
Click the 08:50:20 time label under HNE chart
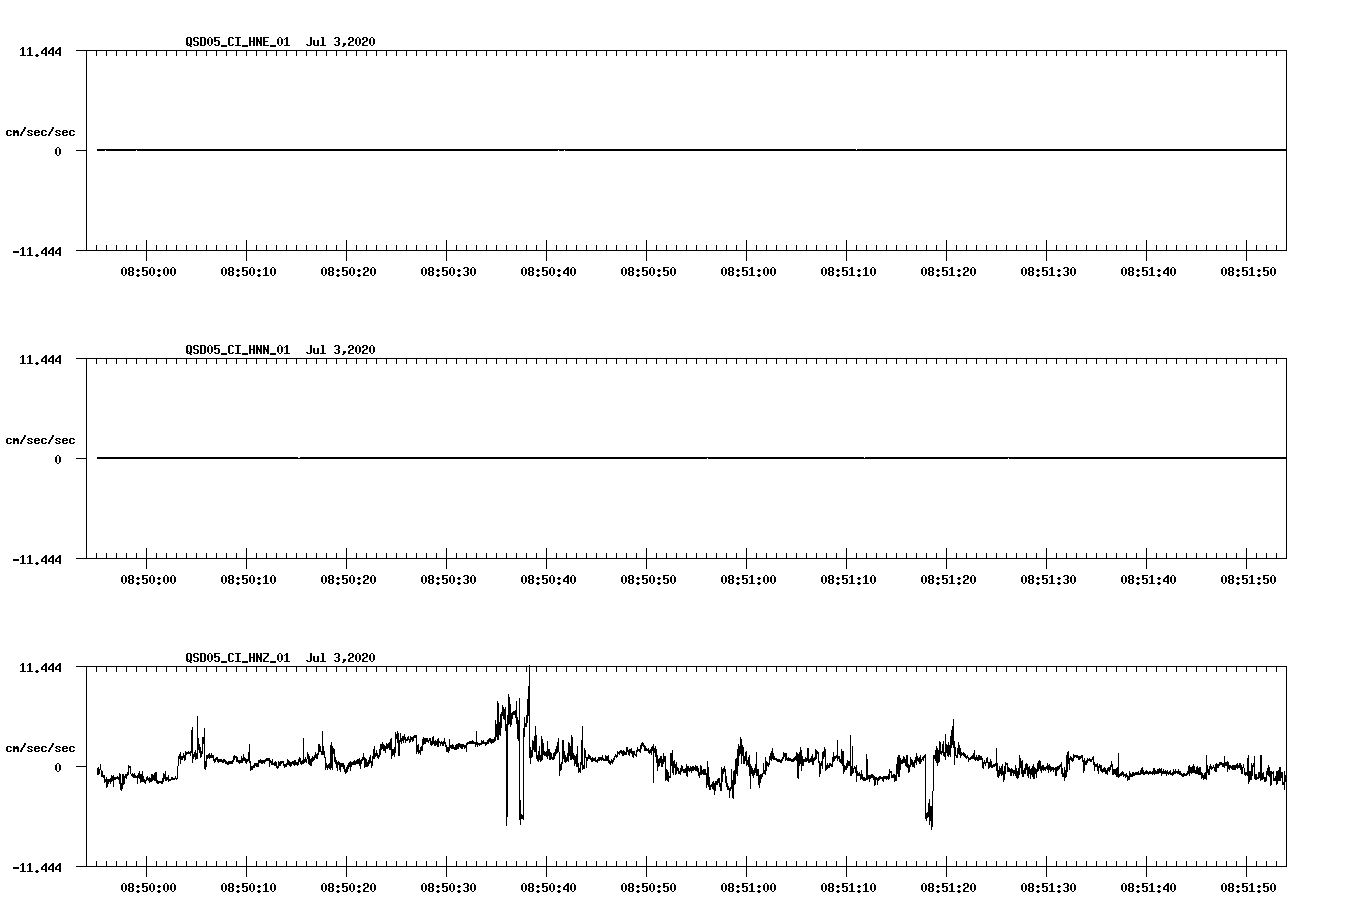click(348, 272)
